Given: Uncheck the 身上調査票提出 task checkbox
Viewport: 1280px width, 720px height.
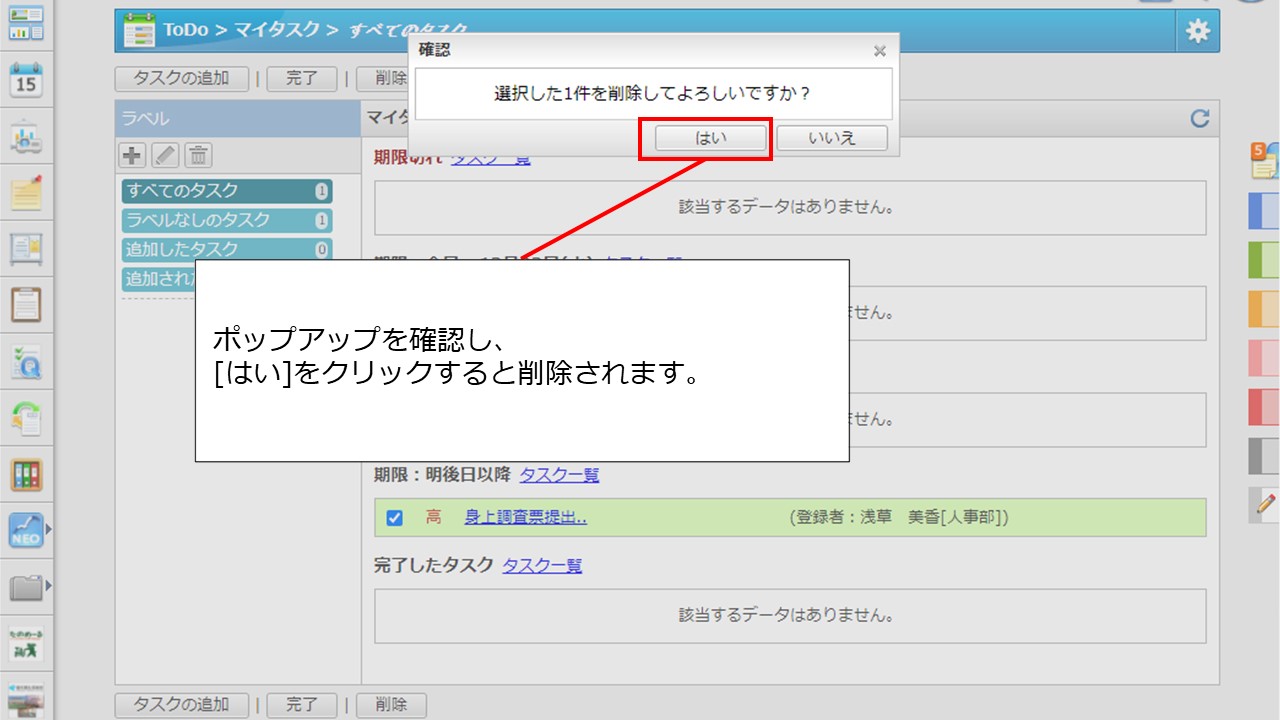Looking at the screenshot, I should [394, 518].
